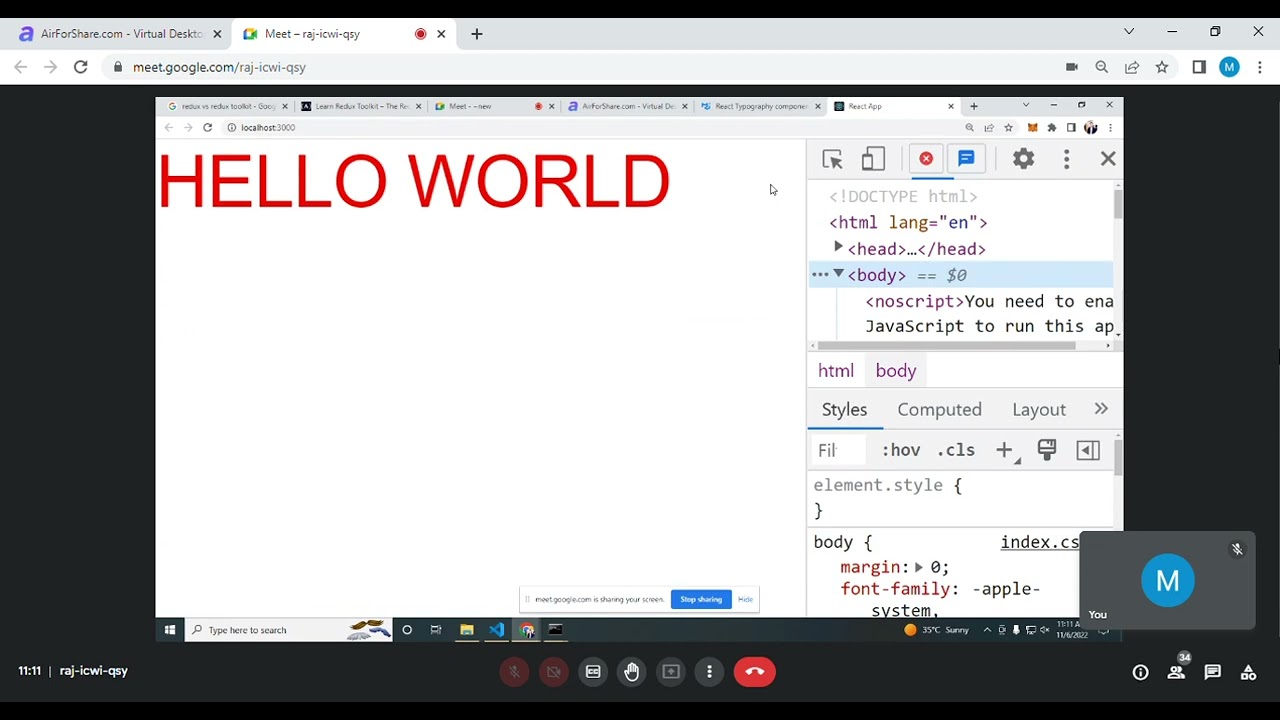The width and height of the screenshot is (1280, 720).
Task: Click Stop sharing button
Action: pos(701,599)
